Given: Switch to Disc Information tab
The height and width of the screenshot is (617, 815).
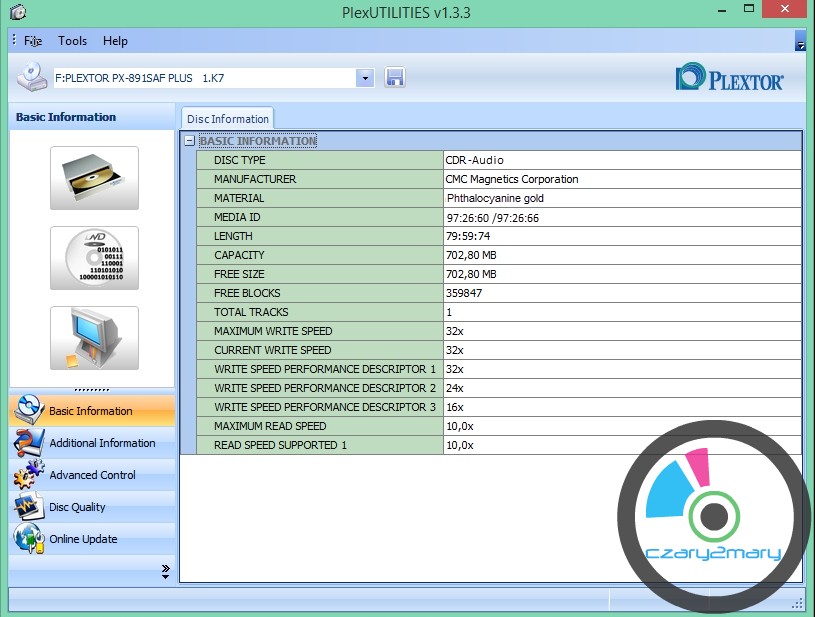Looking at the screenshot, I should [x=227, y=119].
